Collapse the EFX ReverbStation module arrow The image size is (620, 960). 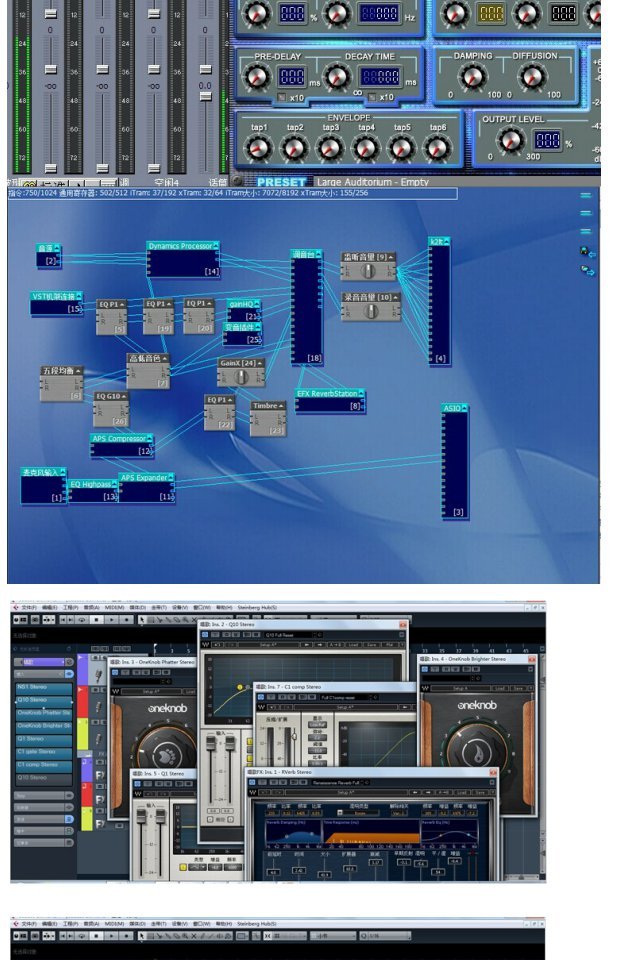(361, 393)
